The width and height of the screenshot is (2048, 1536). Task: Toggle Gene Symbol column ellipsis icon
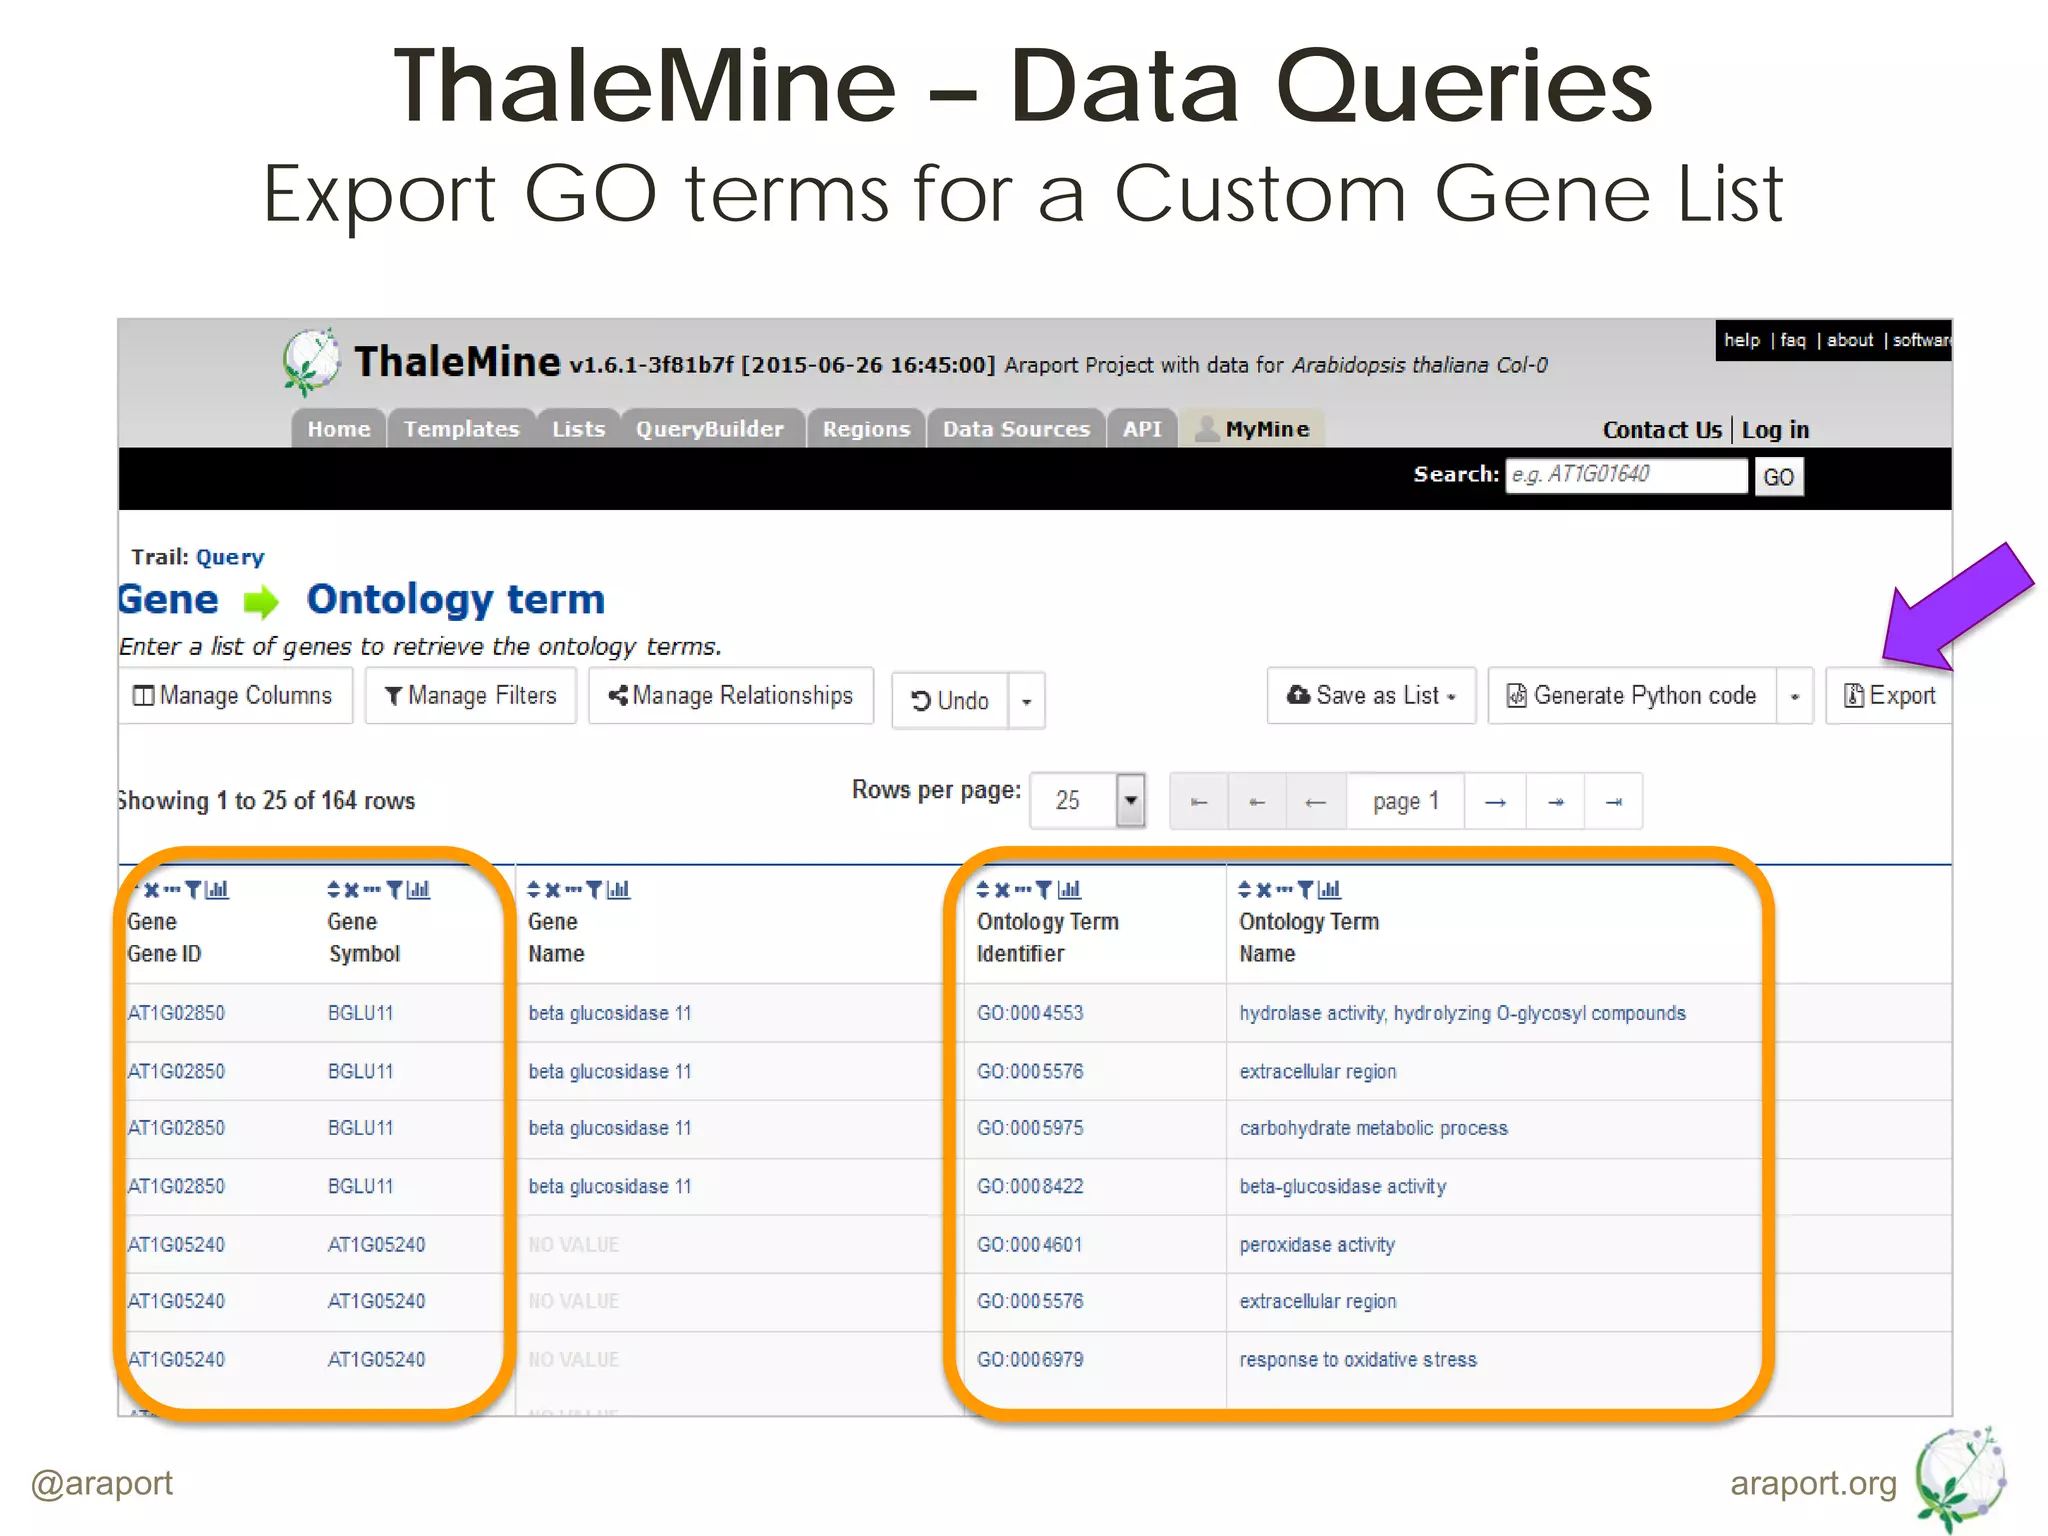(372, 889)
